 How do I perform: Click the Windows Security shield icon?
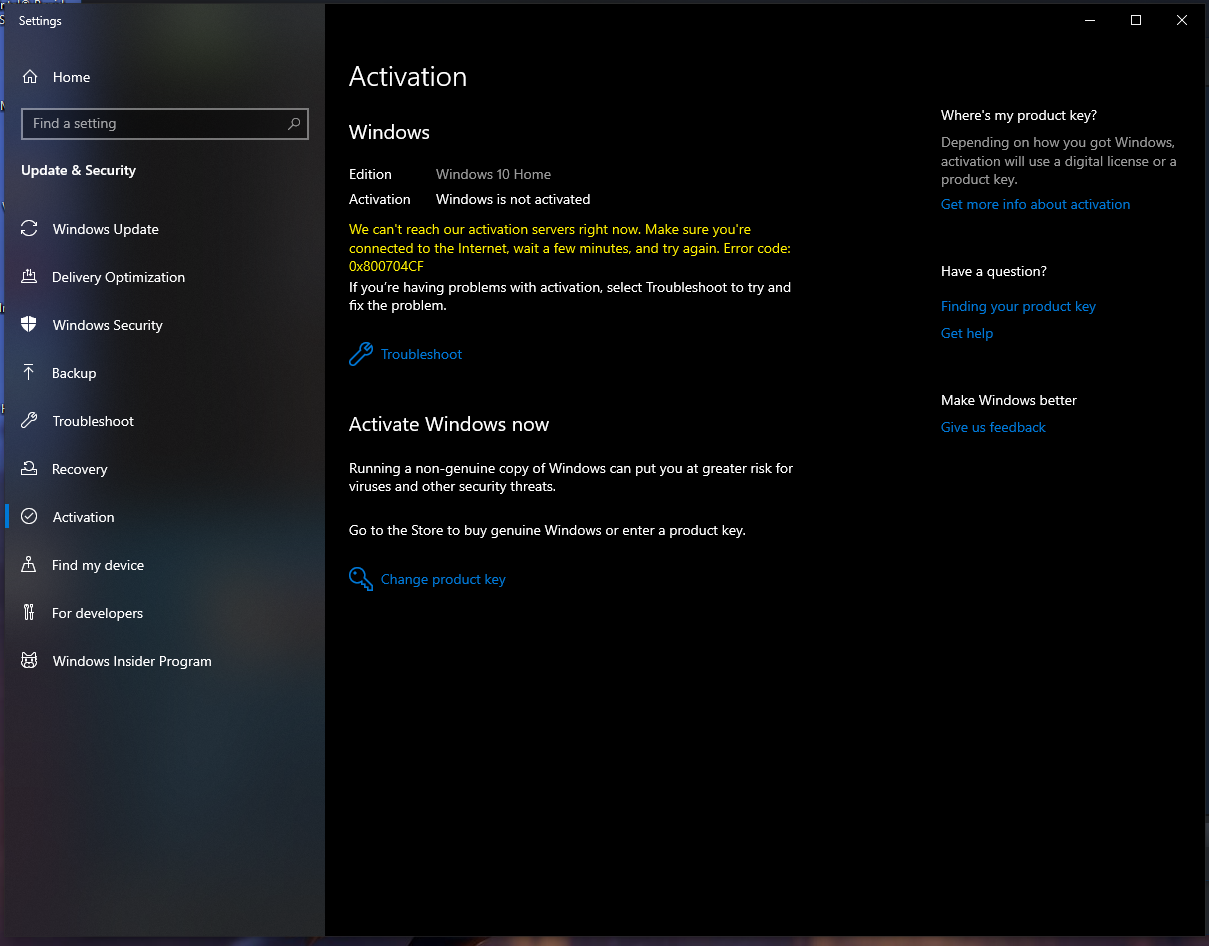click(x=30, y=325)
